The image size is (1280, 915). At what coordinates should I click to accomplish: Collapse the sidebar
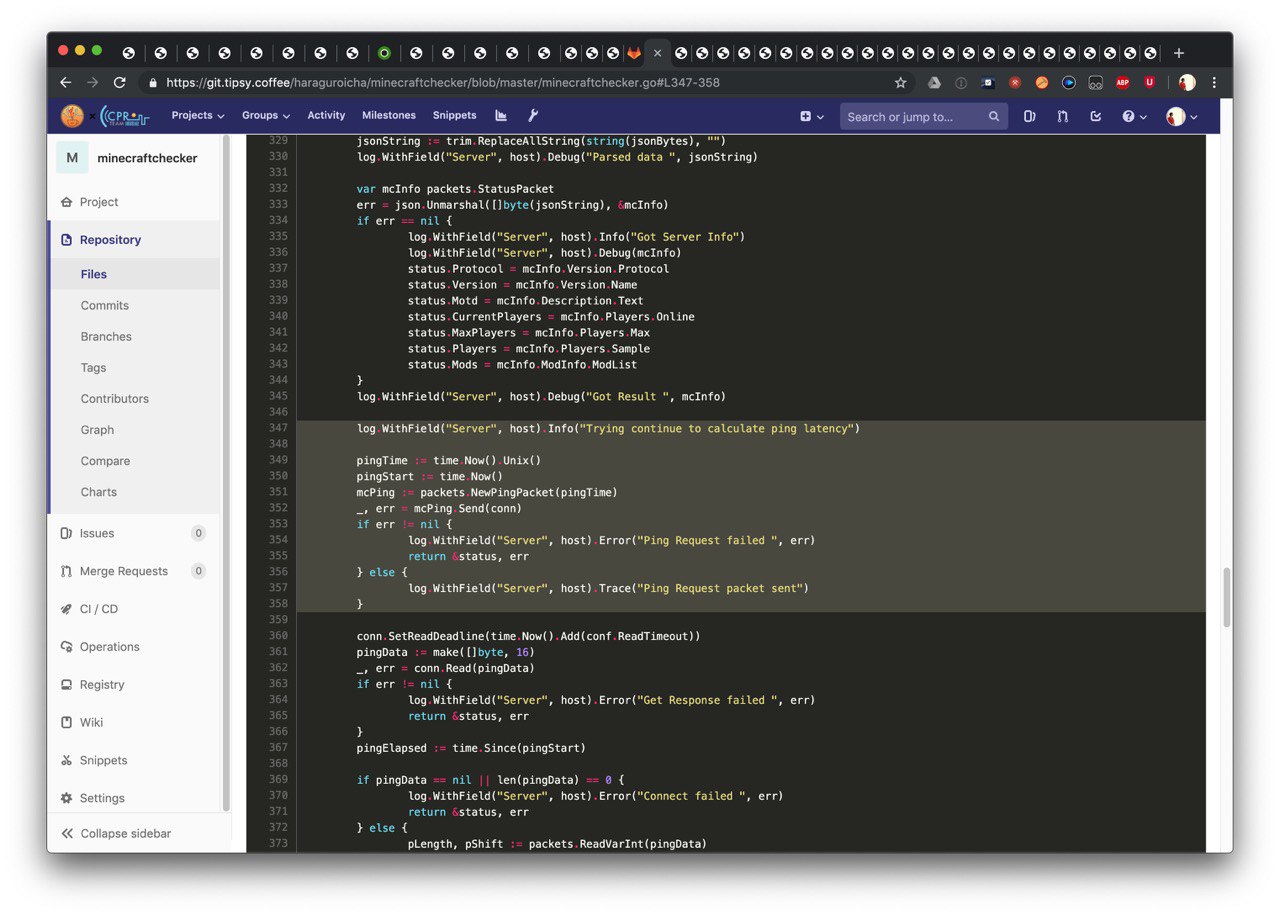116,833
